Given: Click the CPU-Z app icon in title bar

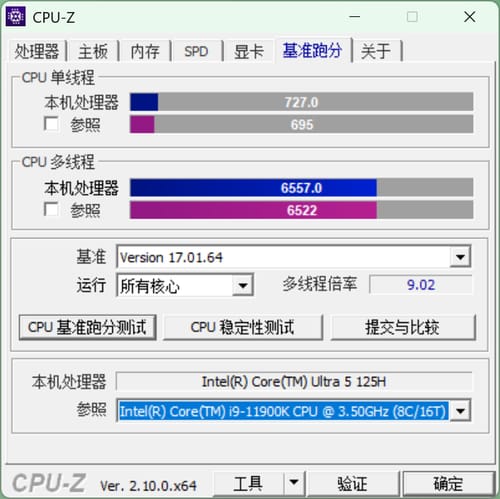Looking at the screenshot, I should [x=16, y=17].
